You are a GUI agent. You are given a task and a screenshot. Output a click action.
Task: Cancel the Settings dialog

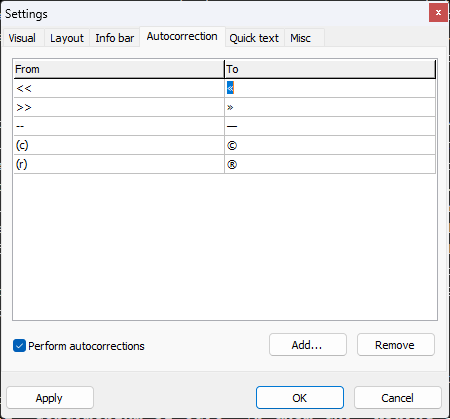(x=398, y=398)
